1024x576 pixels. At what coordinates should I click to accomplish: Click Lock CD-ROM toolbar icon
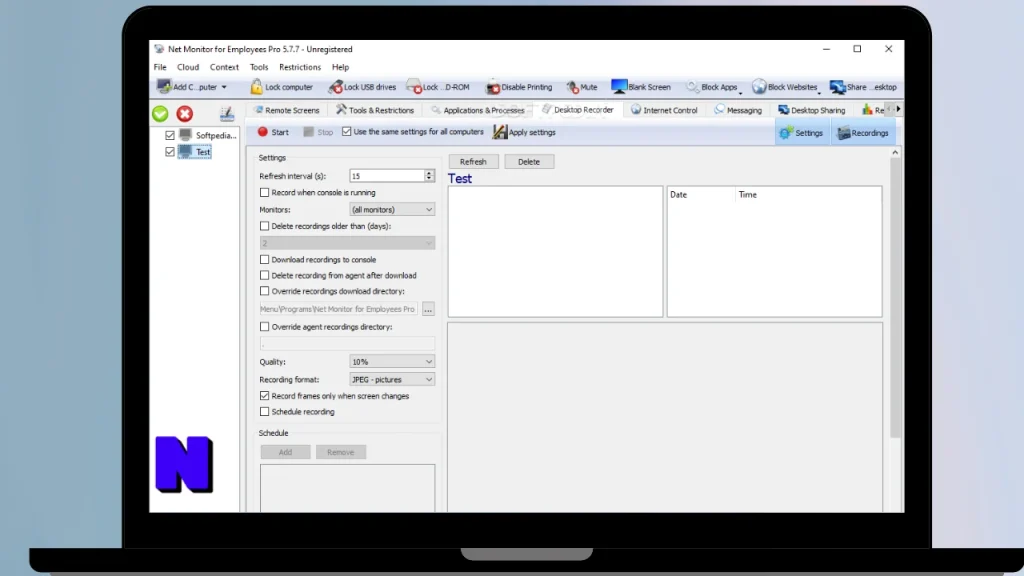tap(414, 87)
